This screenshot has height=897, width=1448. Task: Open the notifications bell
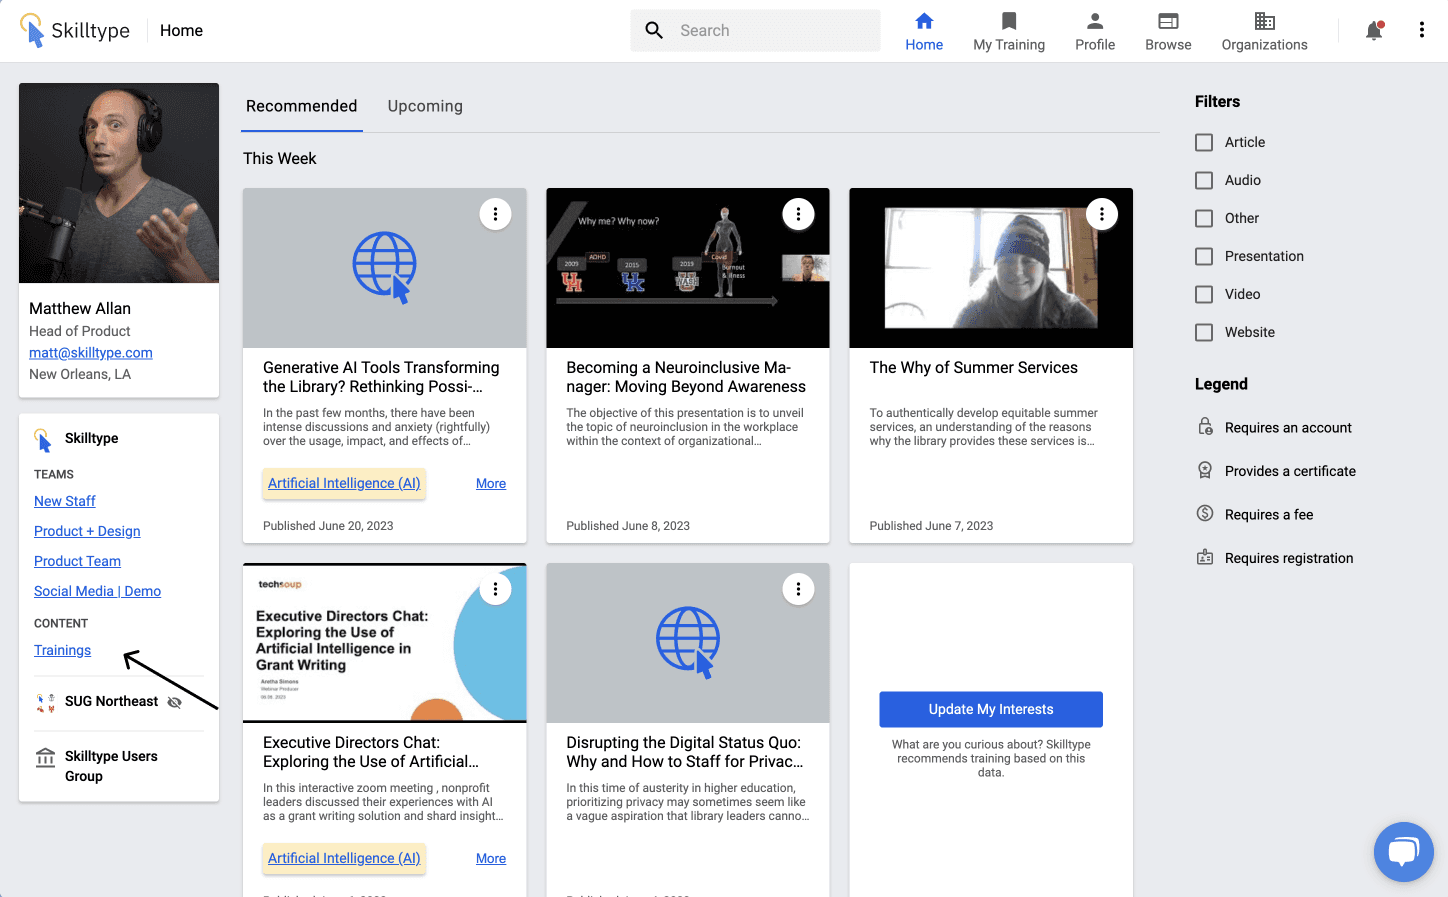1374,31
